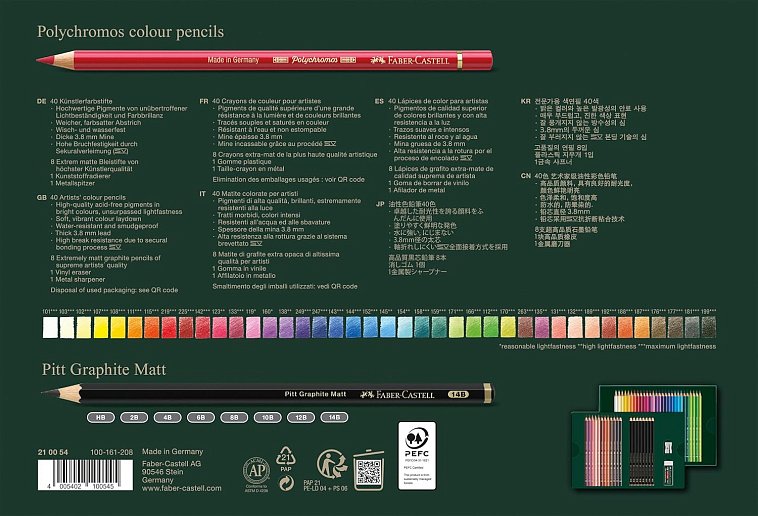
Task: Pick the teal 158 colour swatch
Action: tap(422, 327)
